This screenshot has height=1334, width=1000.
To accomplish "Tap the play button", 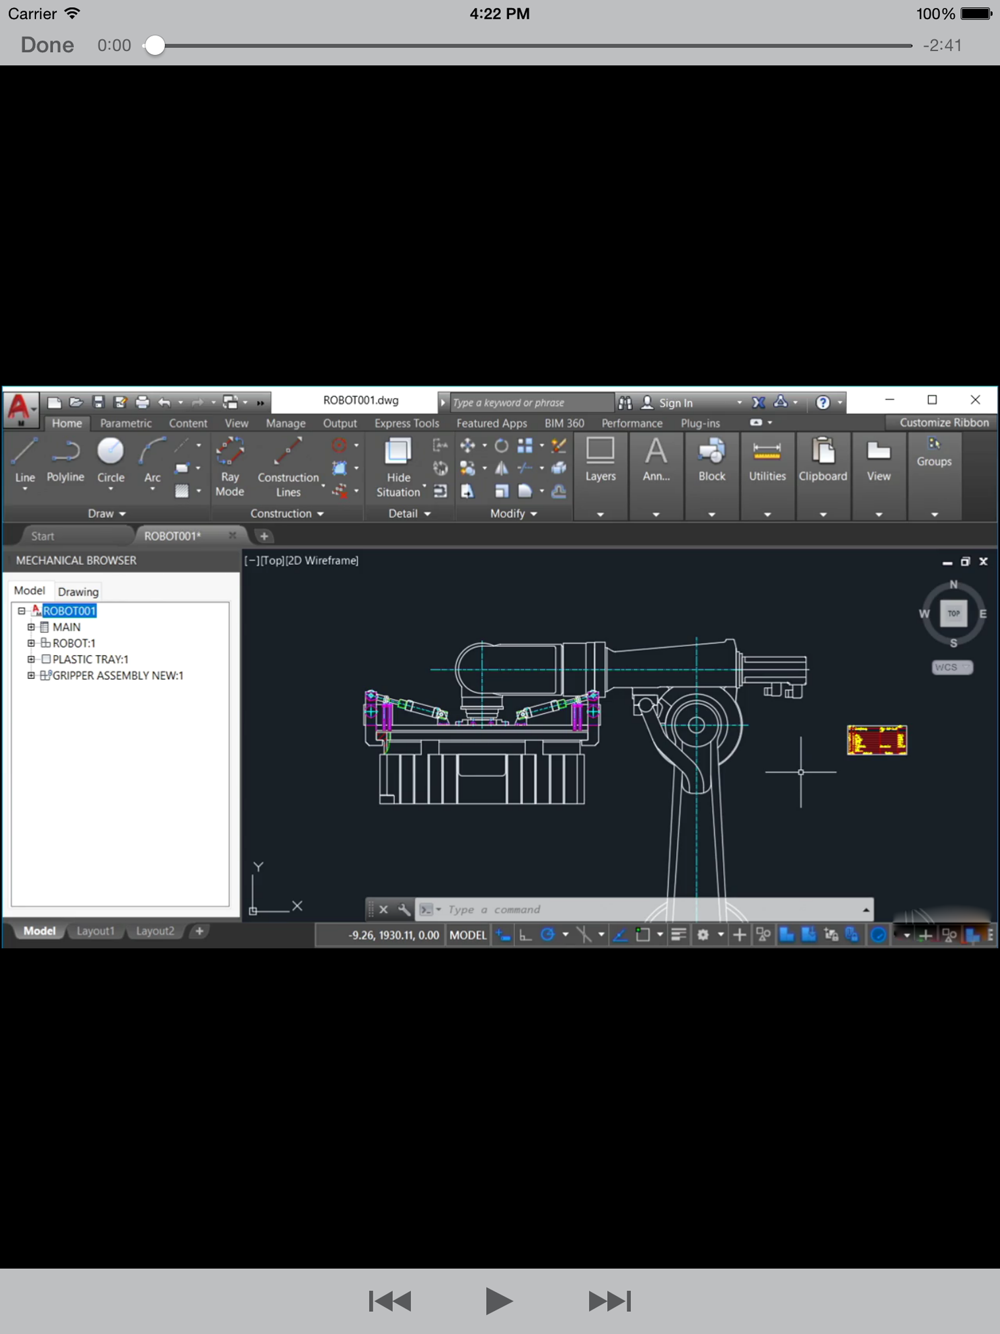I will click(x=498, y=1301).
